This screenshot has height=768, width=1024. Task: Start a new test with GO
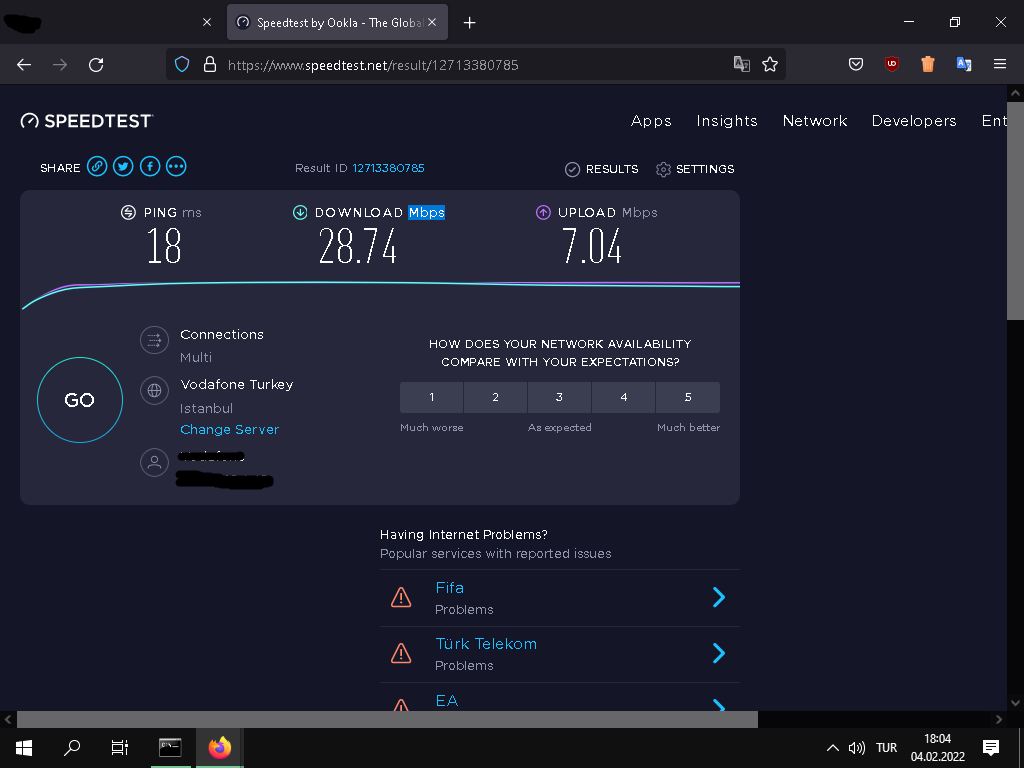(x=80, y=400)
